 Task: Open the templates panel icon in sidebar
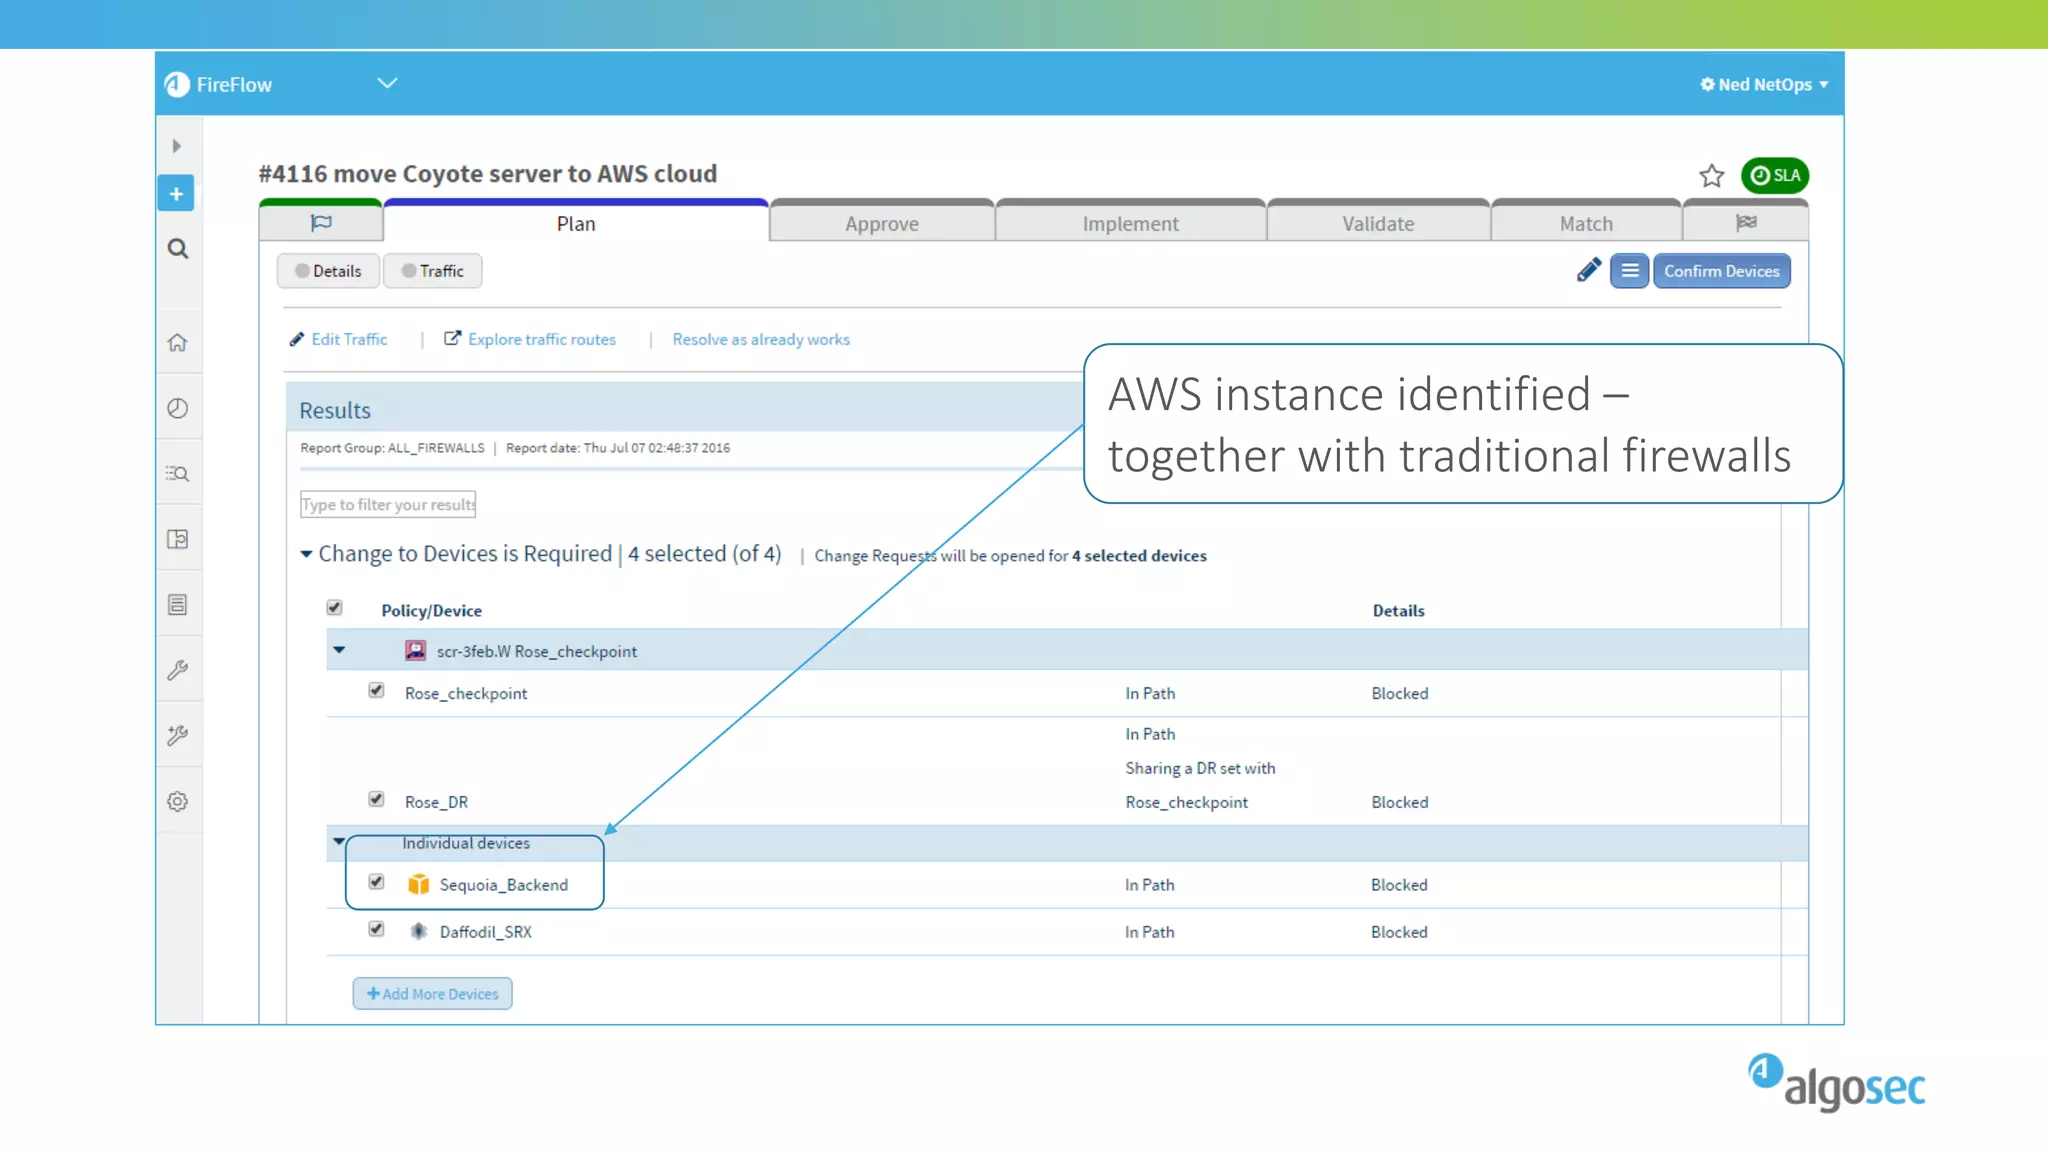point(178,539)
